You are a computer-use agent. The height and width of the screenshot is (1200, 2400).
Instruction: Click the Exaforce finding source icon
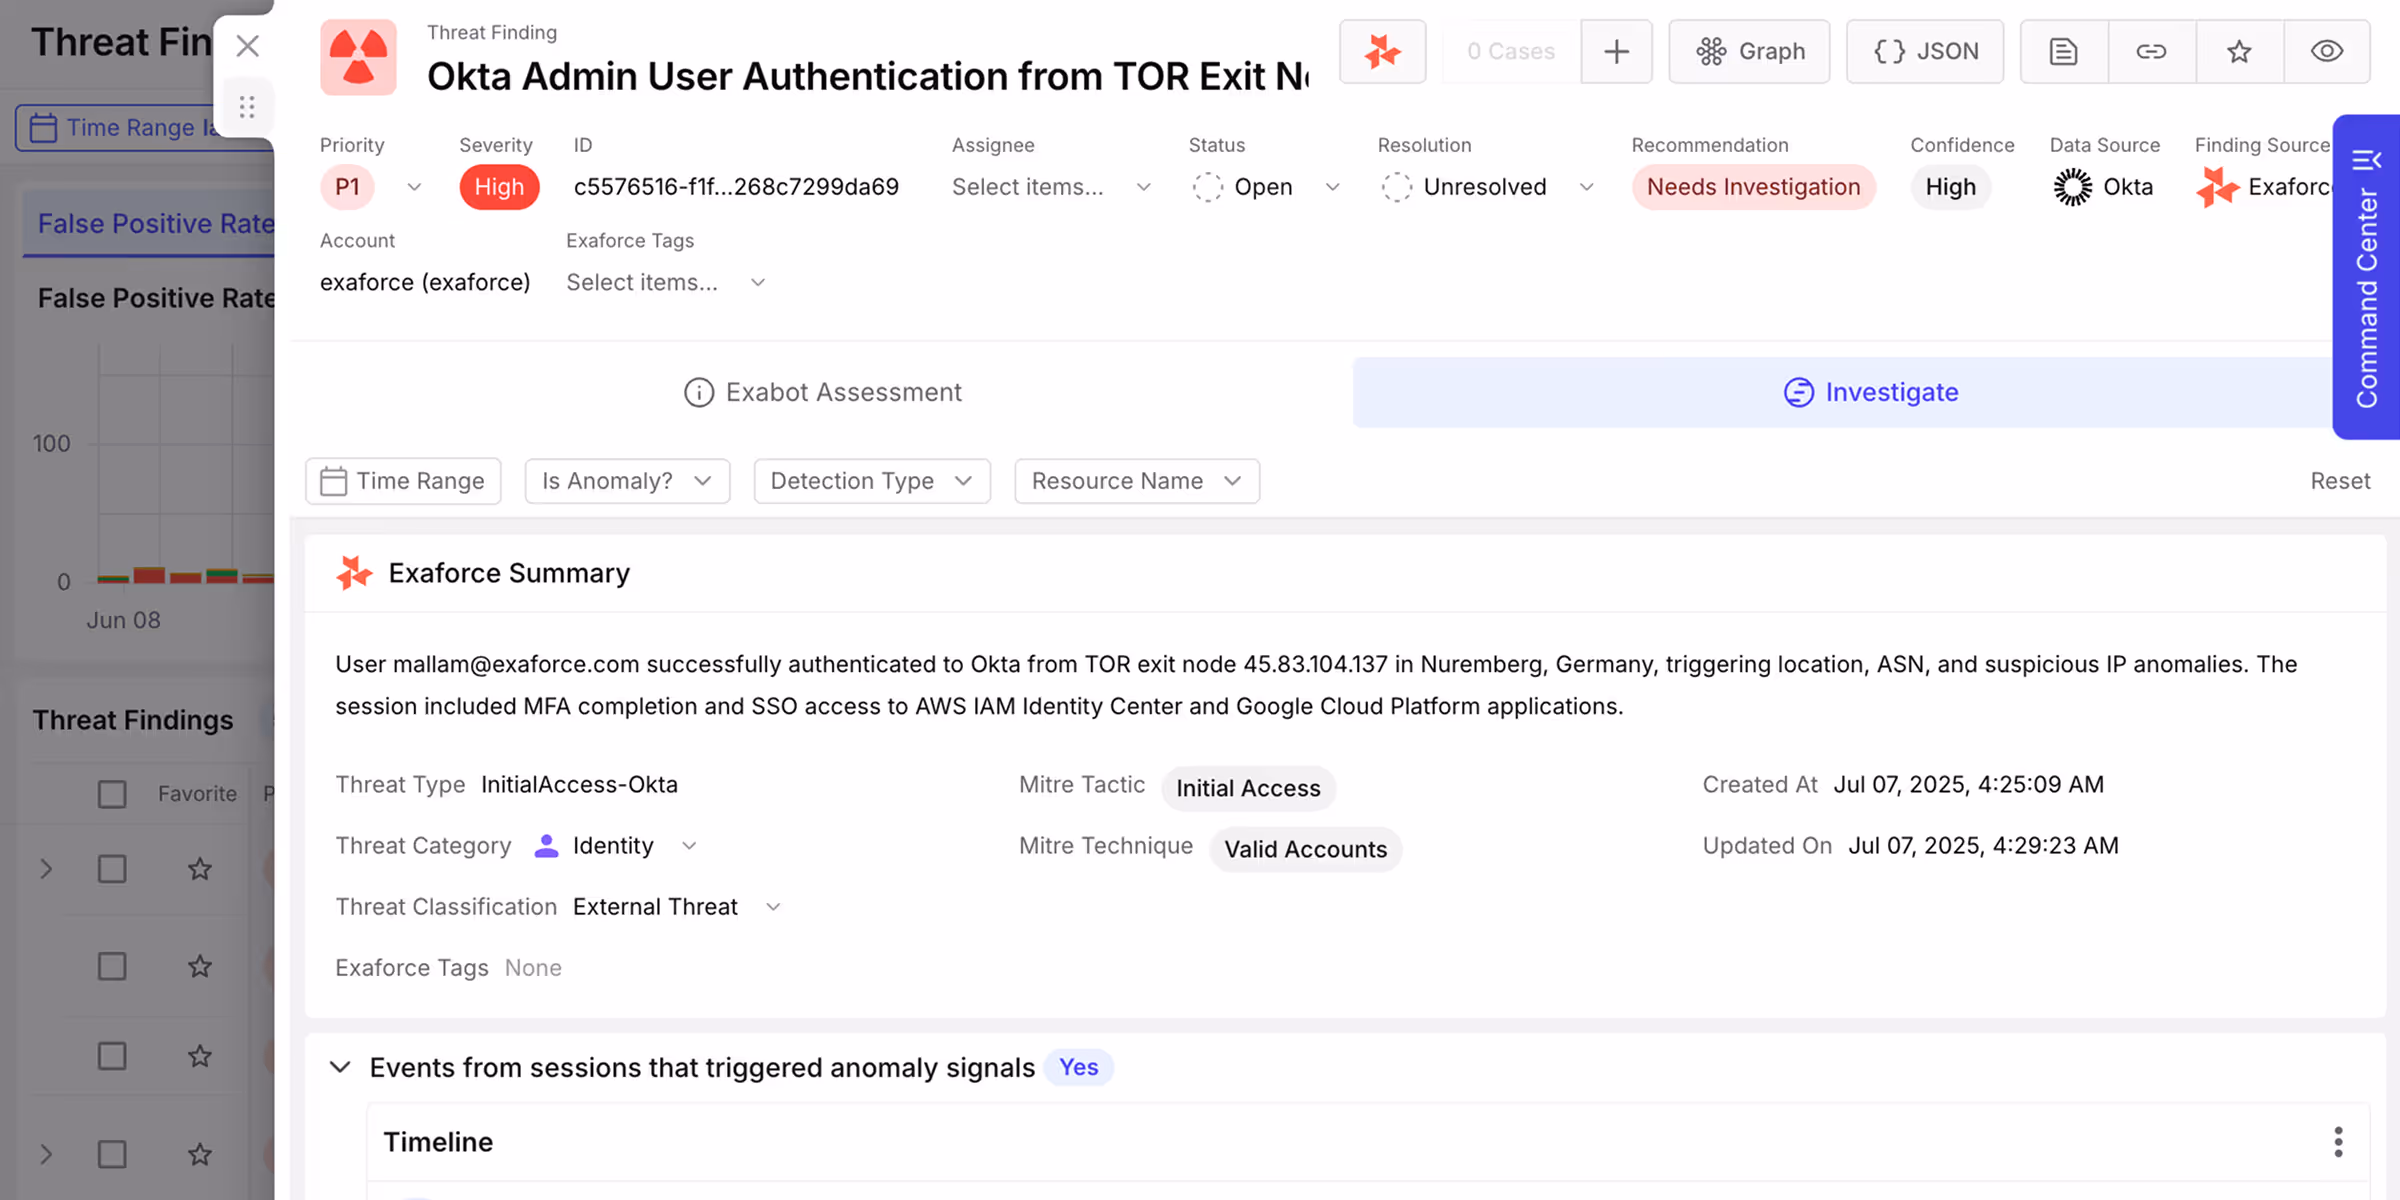(2216, 187)
